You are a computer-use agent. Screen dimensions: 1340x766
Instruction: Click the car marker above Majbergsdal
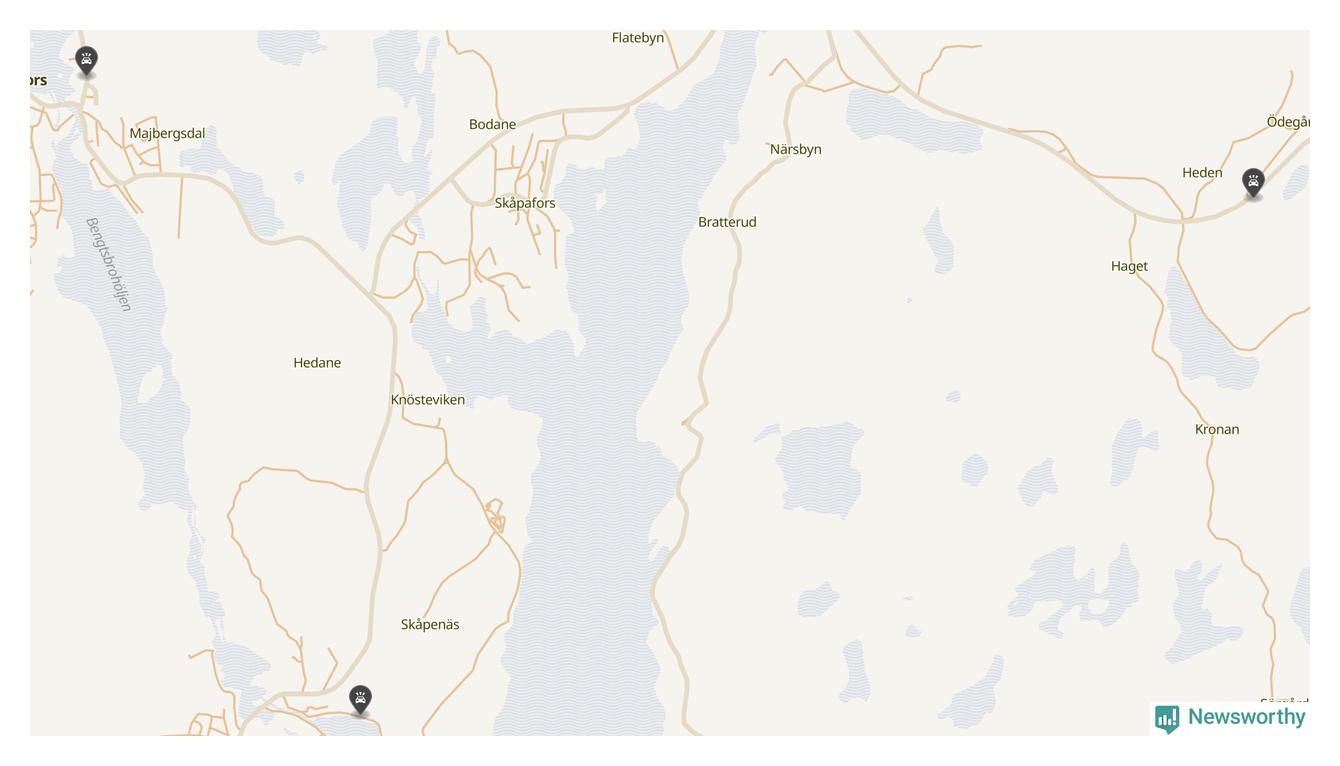click(87, 62)
